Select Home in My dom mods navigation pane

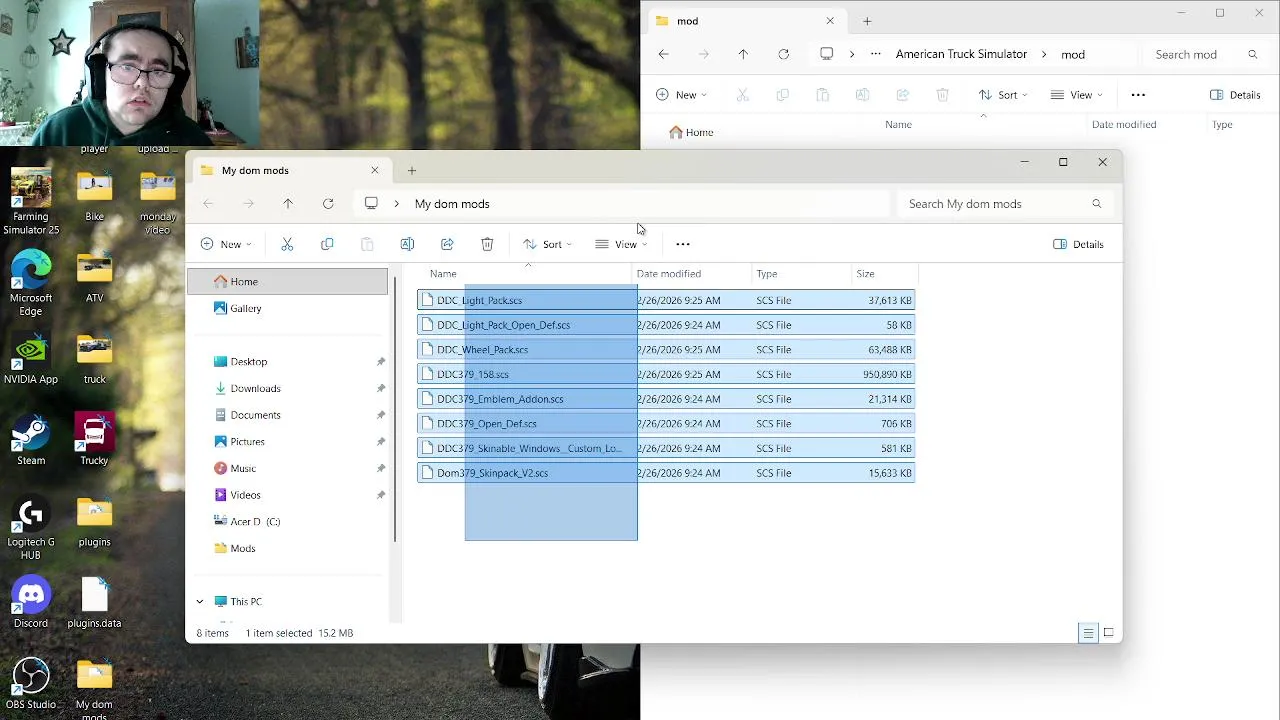287,282
